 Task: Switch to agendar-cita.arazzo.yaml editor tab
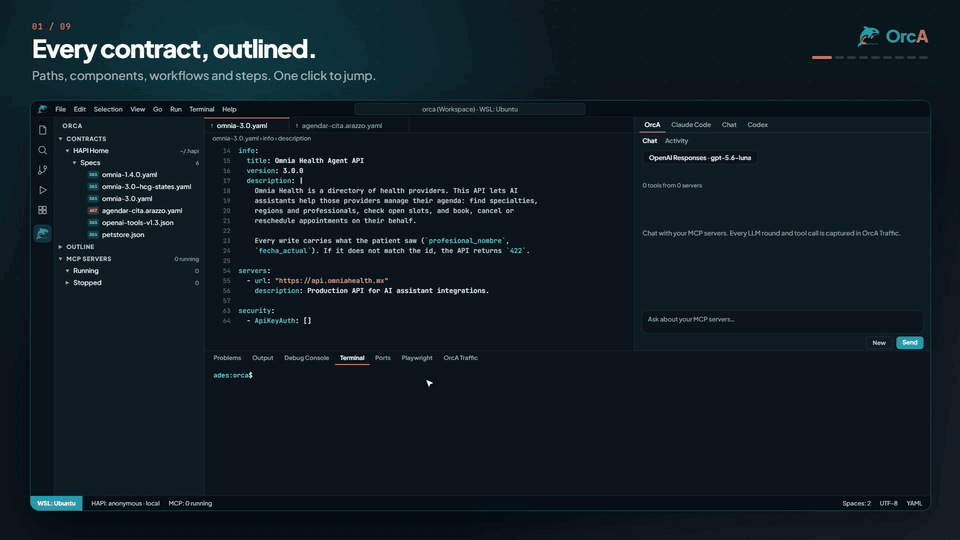349,126
